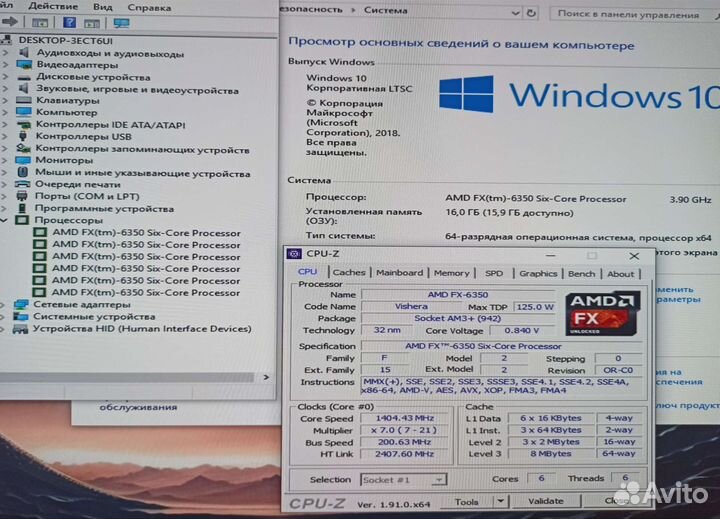Expand the Контроллеры USB node
Image resolution: width=720 pixels, height=519 pixels.
pyautogui.click(x=5, y=136)
